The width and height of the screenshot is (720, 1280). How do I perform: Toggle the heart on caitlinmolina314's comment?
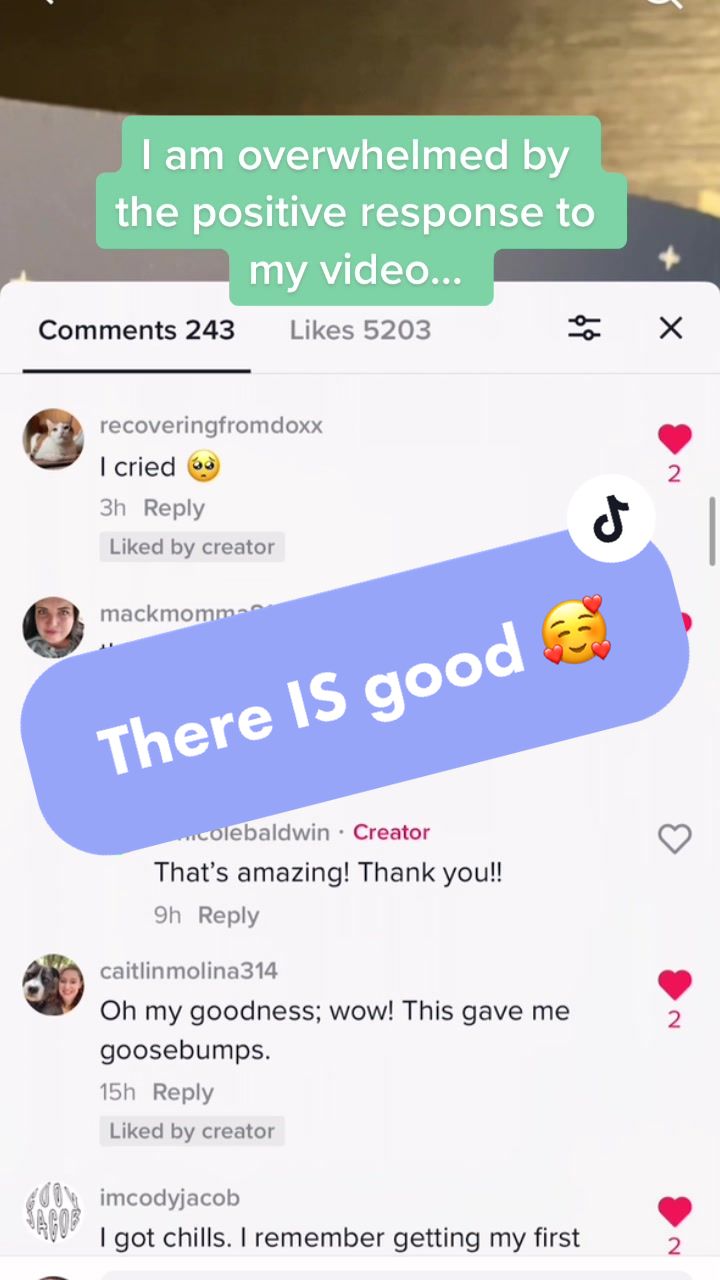pyautogui.click(x=675, y=985)
